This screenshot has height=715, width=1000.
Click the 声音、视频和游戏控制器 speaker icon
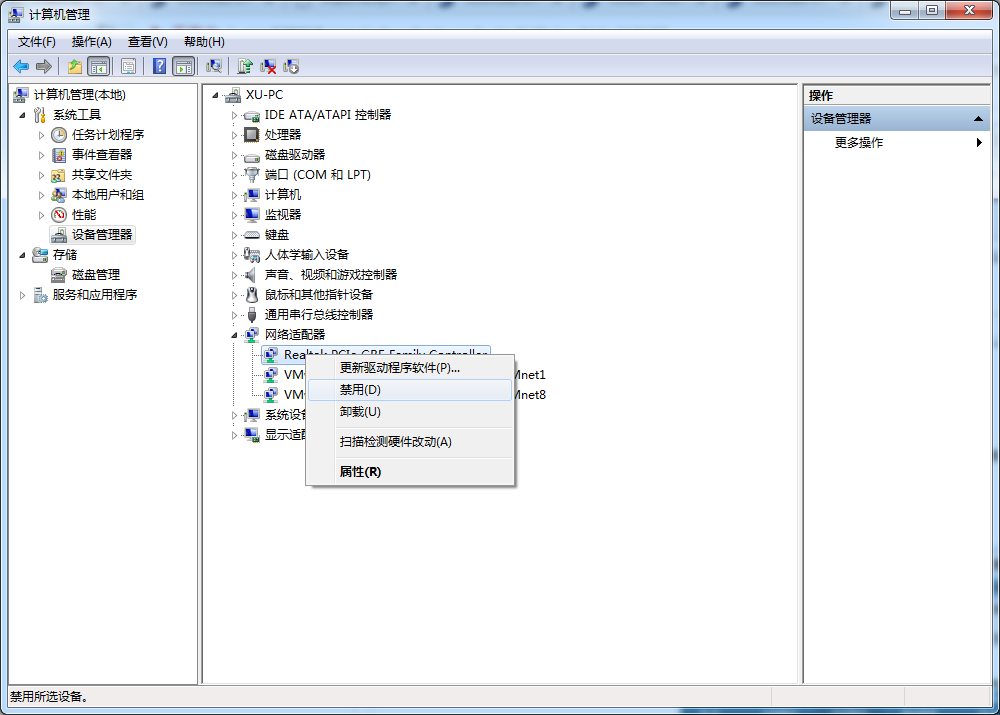tap(252, 275)
